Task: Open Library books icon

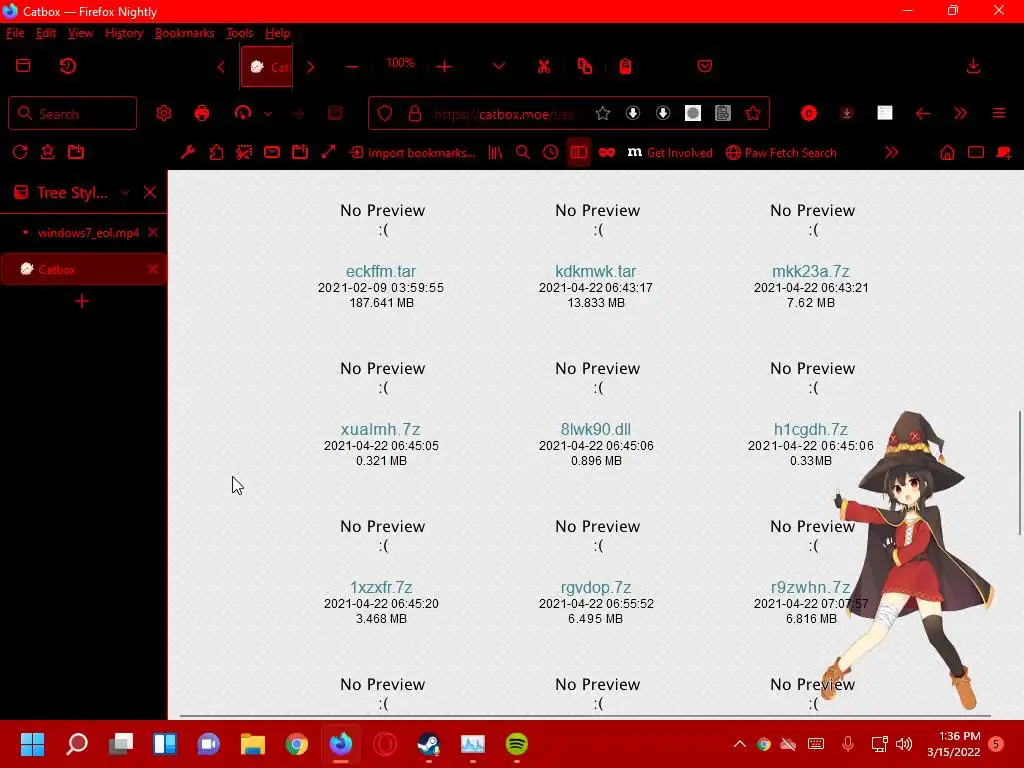Action: (495, 152)
